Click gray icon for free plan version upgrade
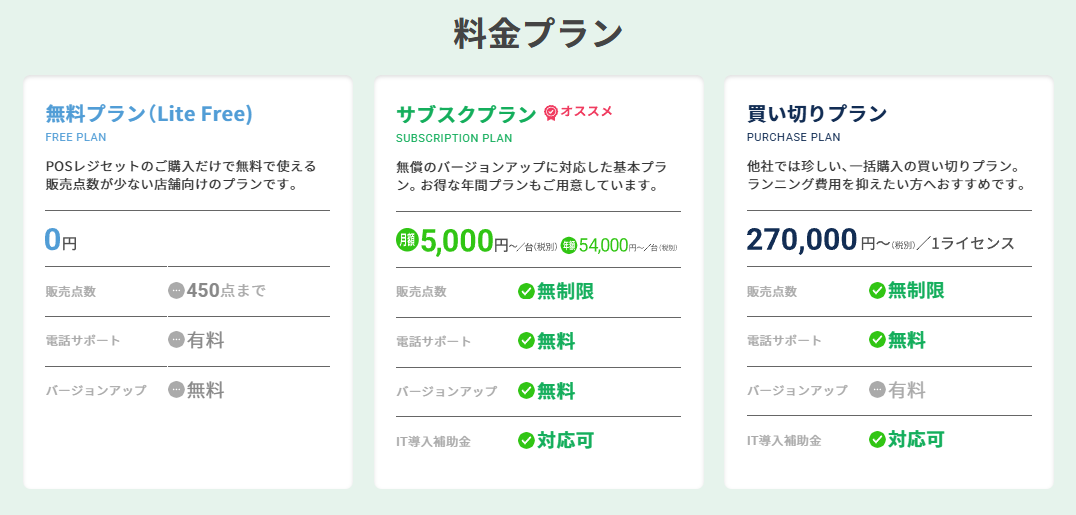Screen dimensions: 1076x515 coord(176,390)
